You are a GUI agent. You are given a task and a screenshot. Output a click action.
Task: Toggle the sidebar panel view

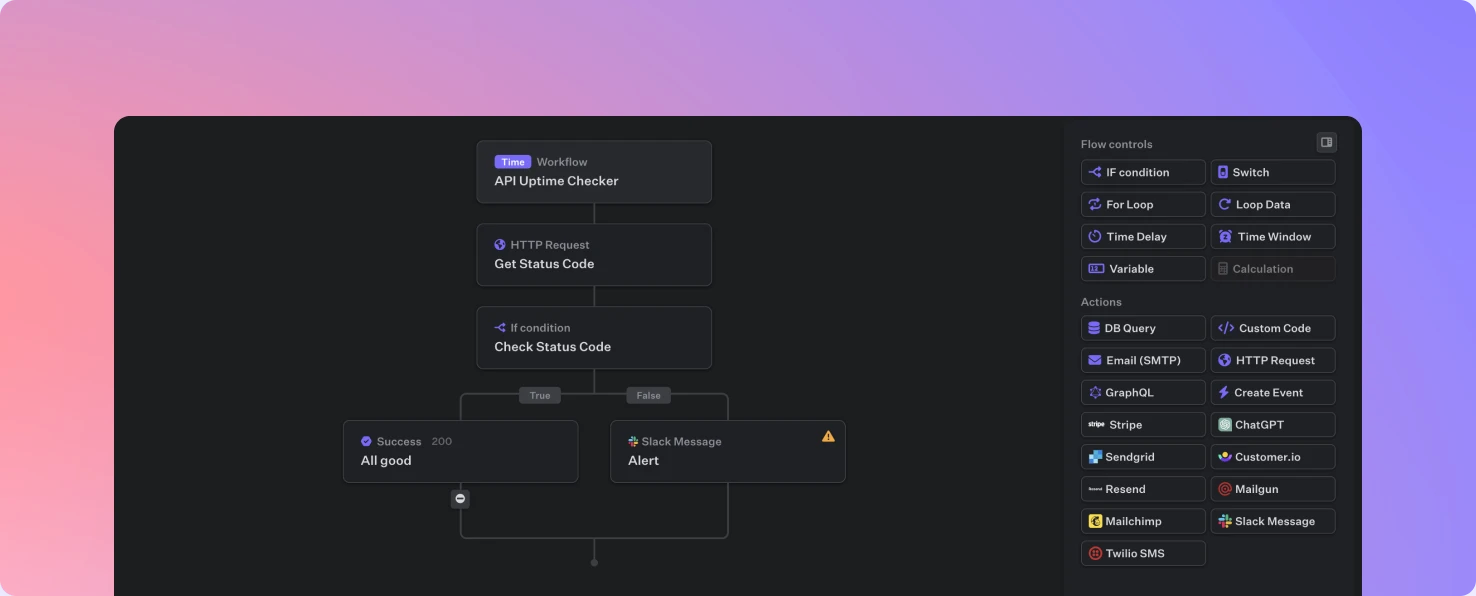1326,142
